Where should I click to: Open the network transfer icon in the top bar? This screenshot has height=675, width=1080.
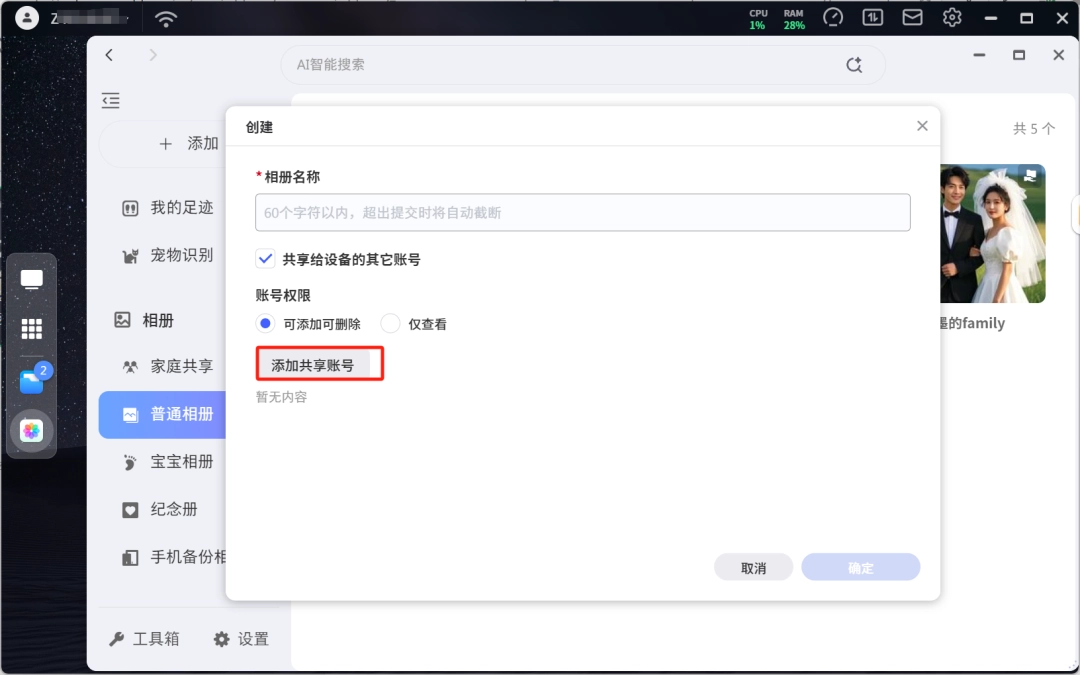tap(873, 18)
